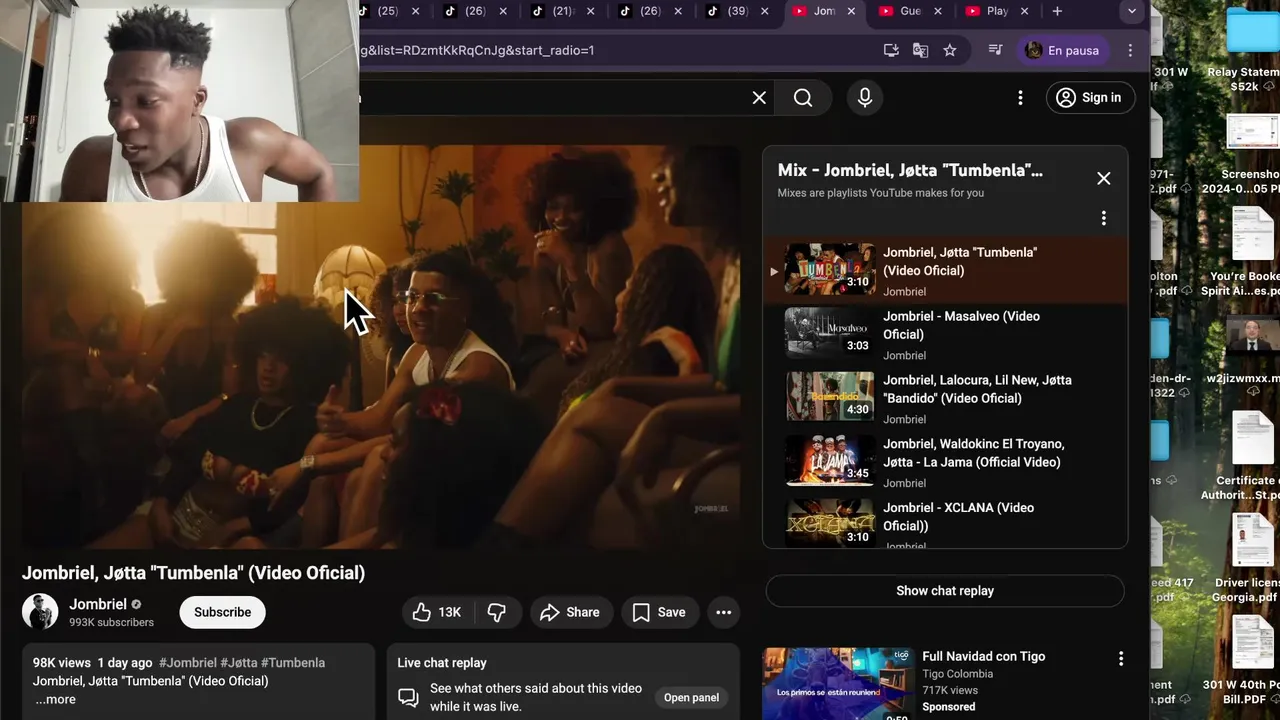Like the video showing 13K likes

[x=438, y=612]
